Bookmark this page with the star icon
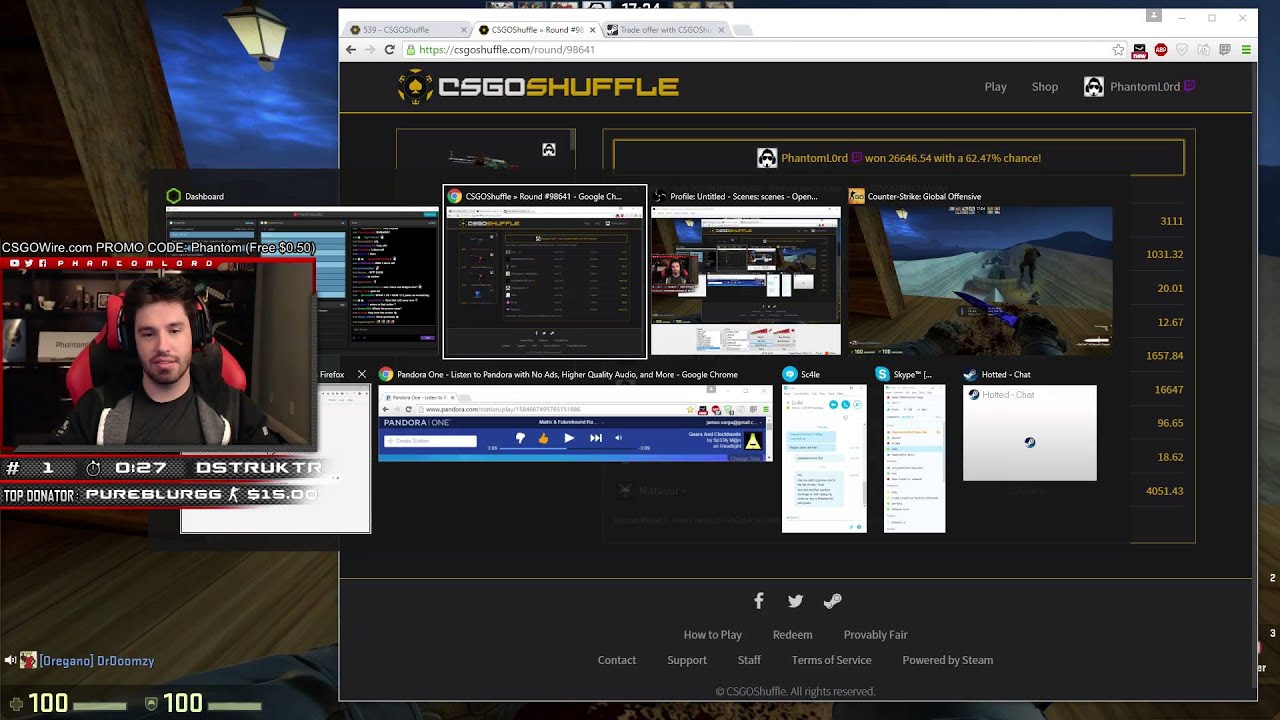The height and width of the screenshot is (720, 1280). (x=1118, y=49)
